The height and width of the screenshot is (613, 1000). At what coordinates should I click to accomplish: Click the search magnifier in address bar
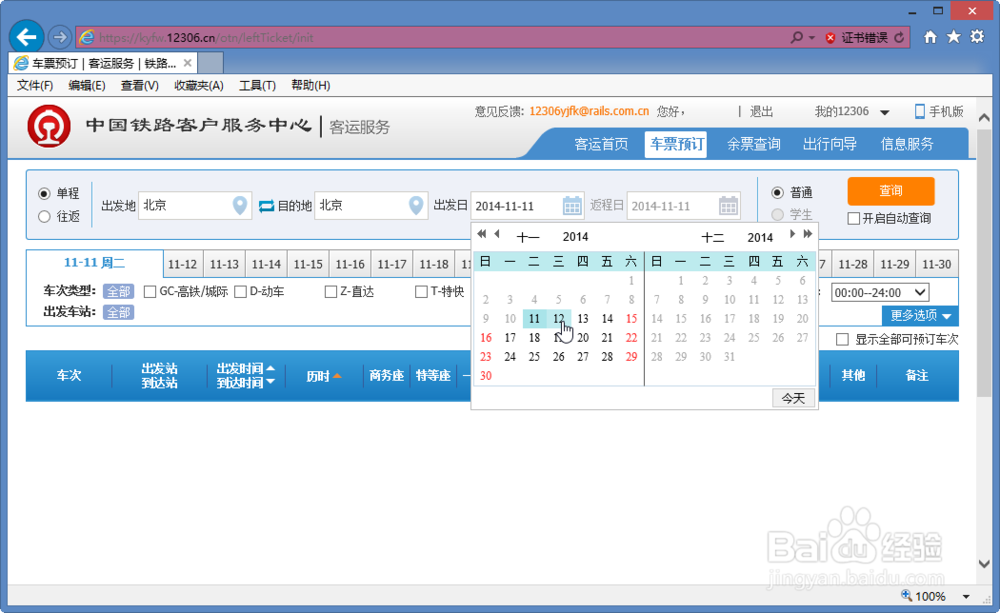pyautogui.click(x=797, y=38)
